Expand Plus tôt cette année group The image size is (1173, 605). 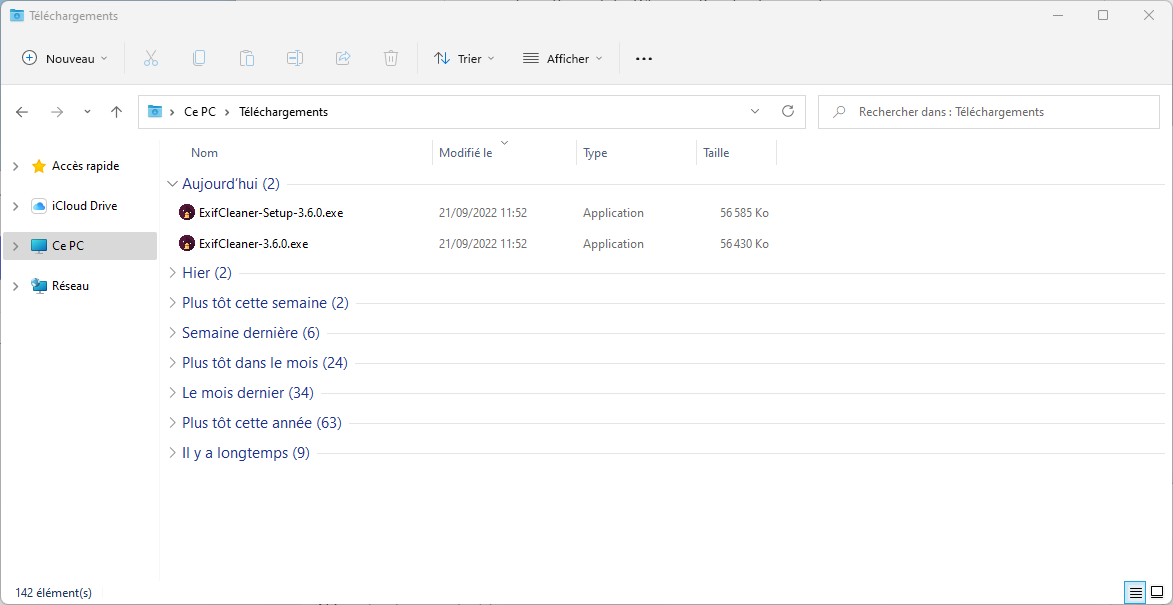click(172, 423)
